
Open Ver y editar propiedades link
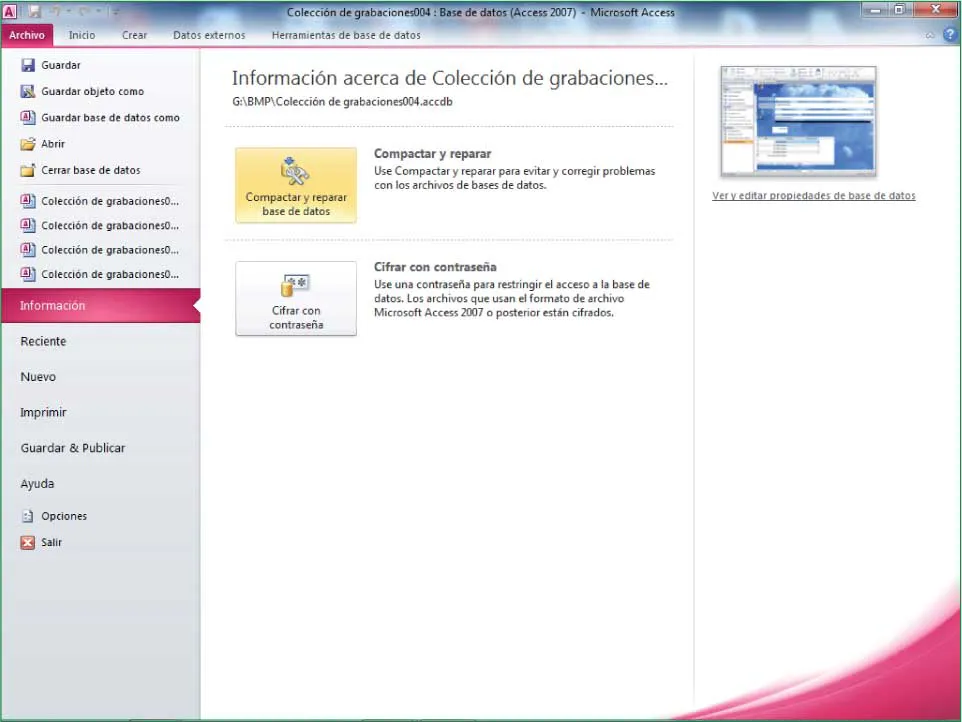point(813,196)
